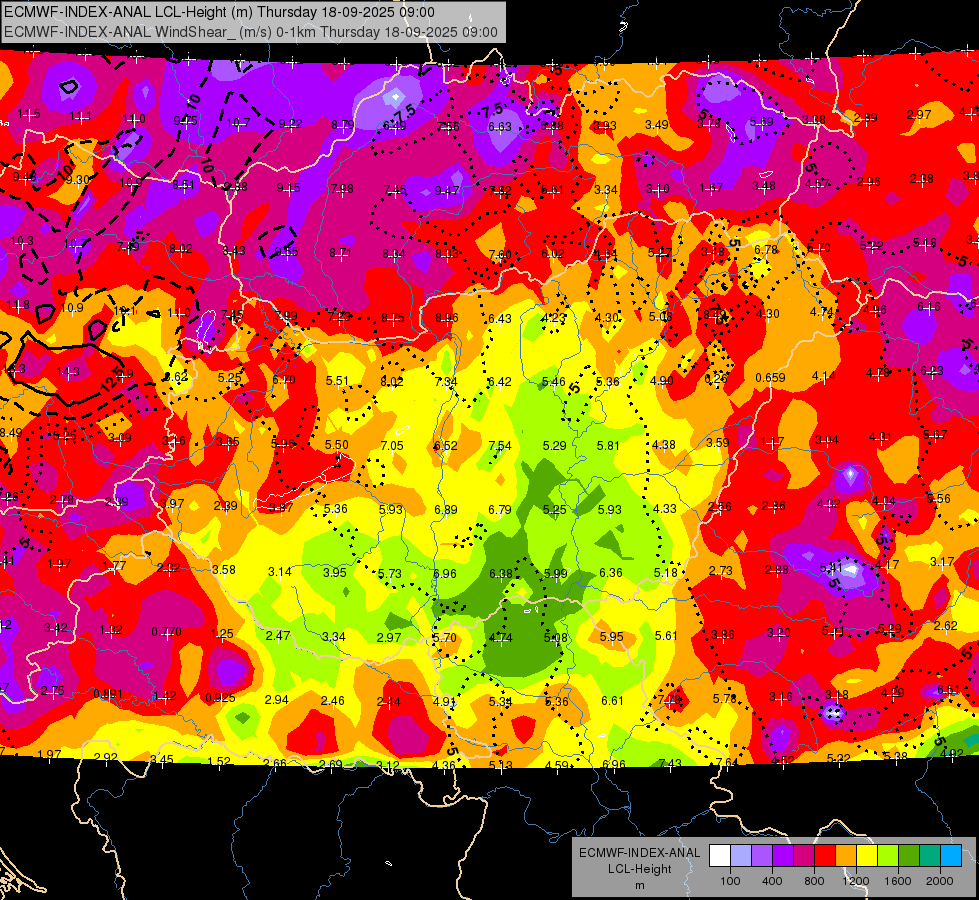Click the grid value 3.59

coord(717,442)
